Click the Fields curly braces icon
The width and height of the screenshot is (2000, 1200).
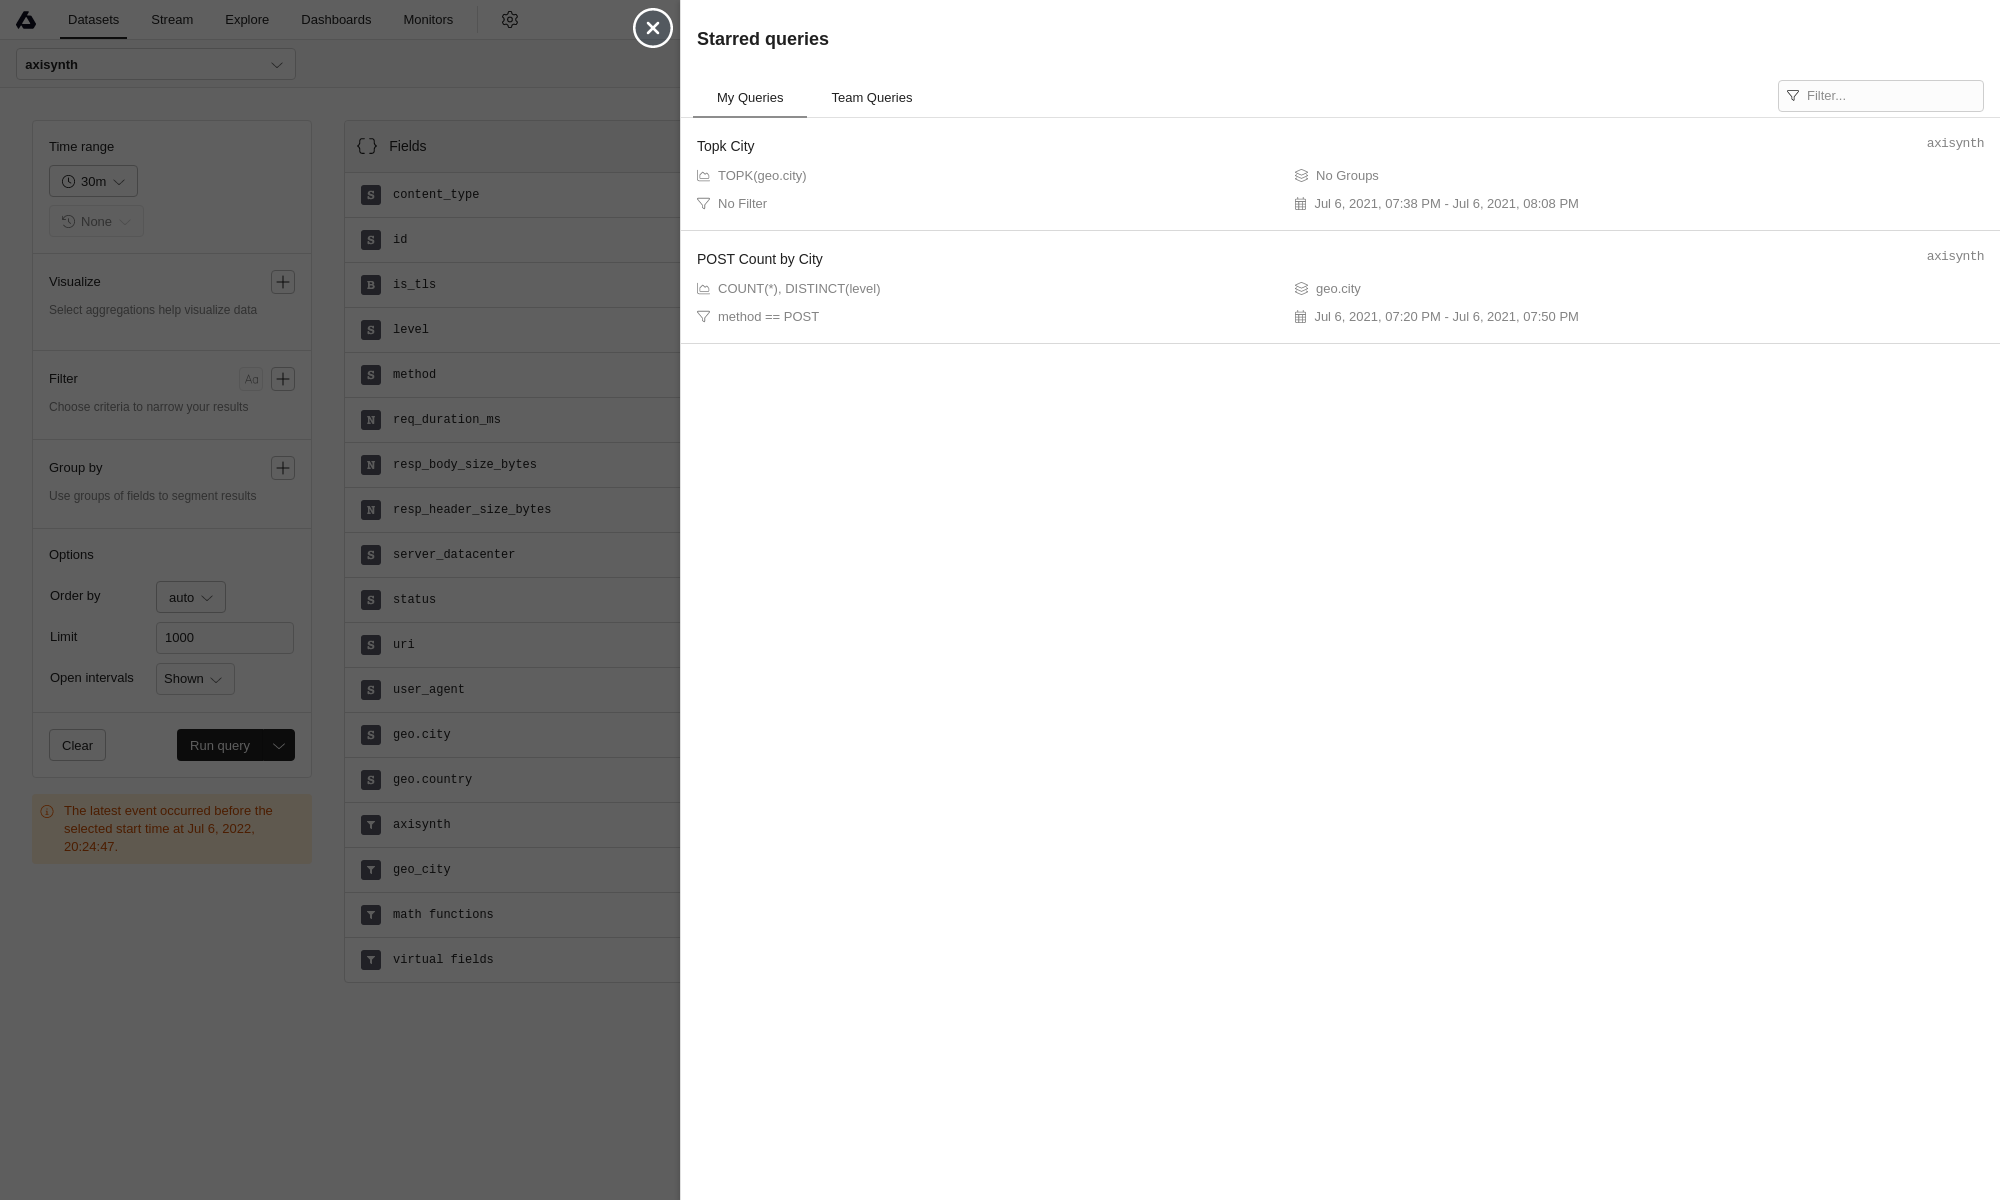(x=367, y=146)
